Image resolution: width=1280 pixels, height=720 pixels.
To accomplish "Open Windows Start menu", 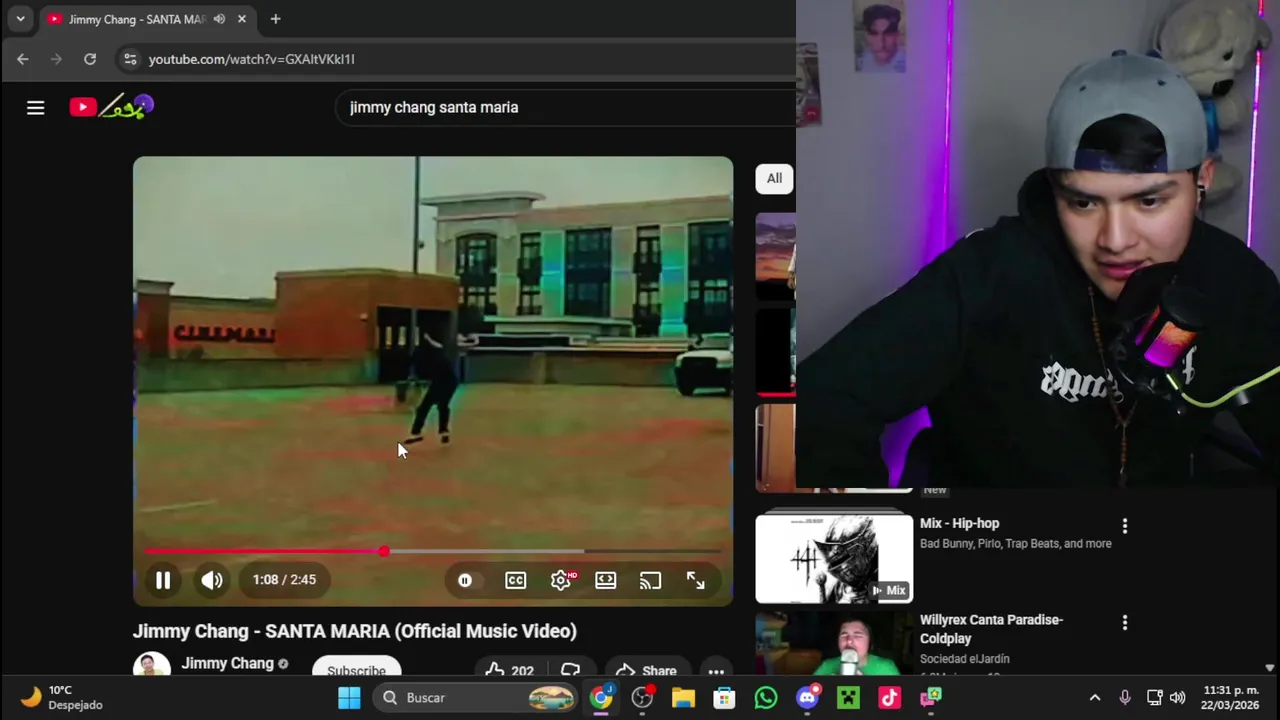I will pyautogui.click(x=349, y=698).
